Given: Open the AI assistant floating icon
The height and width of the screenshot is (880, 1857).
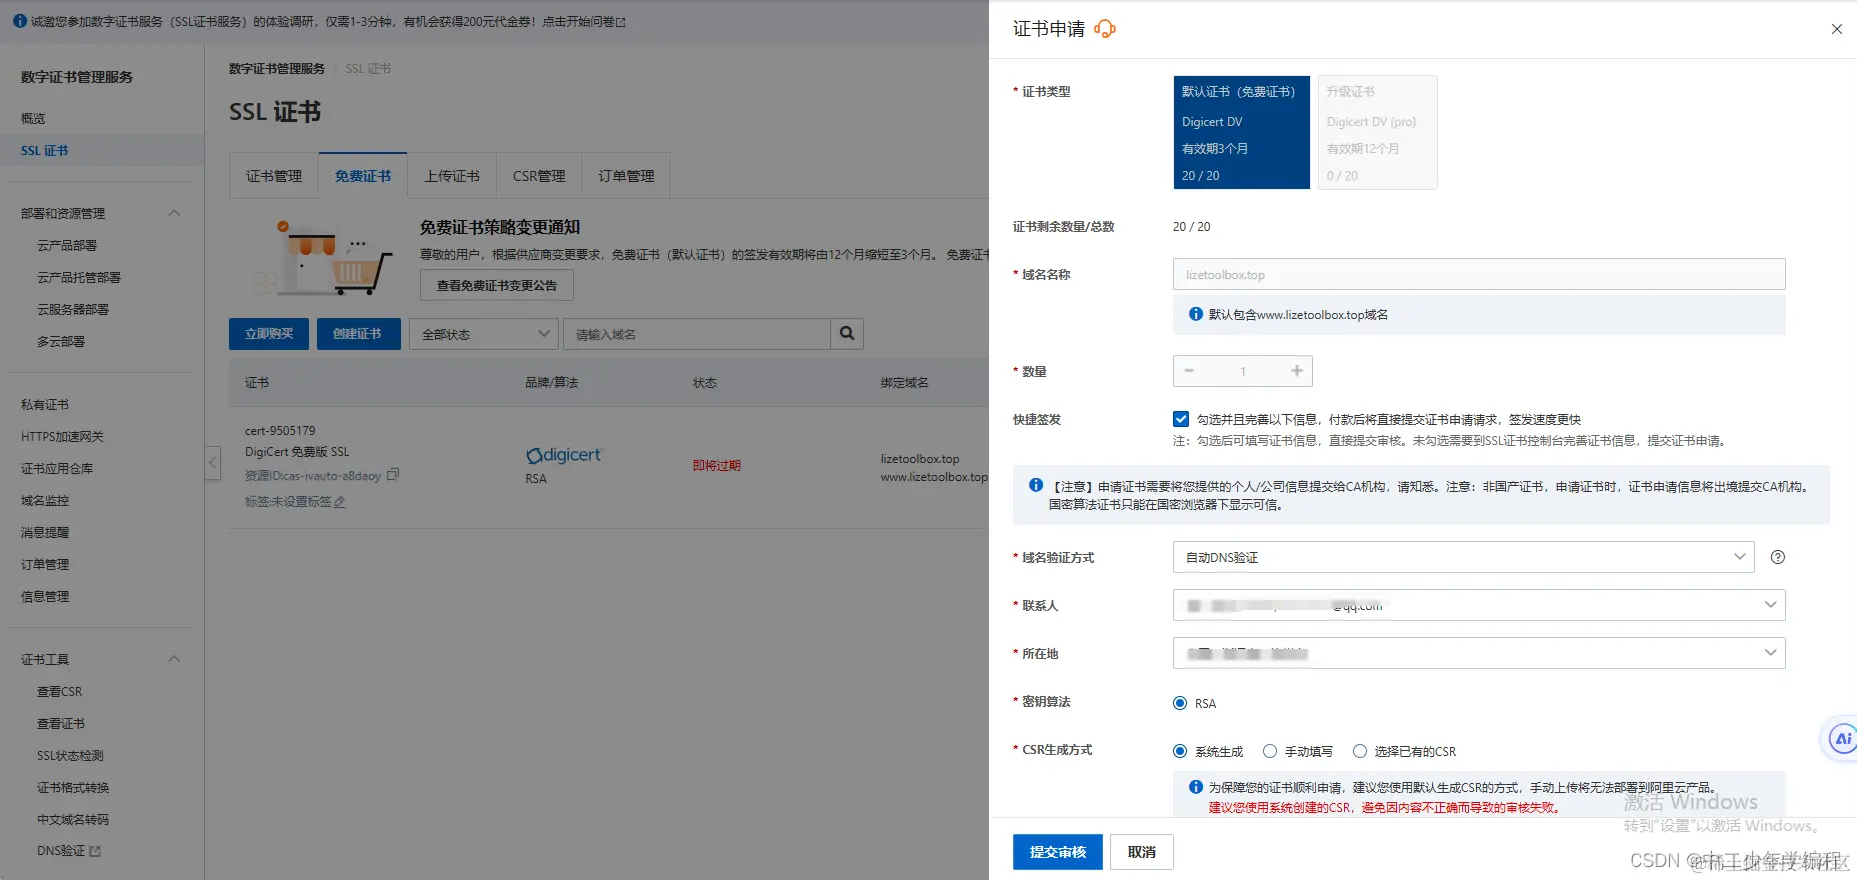Looking at the screenshot, I should [1842, 739].
